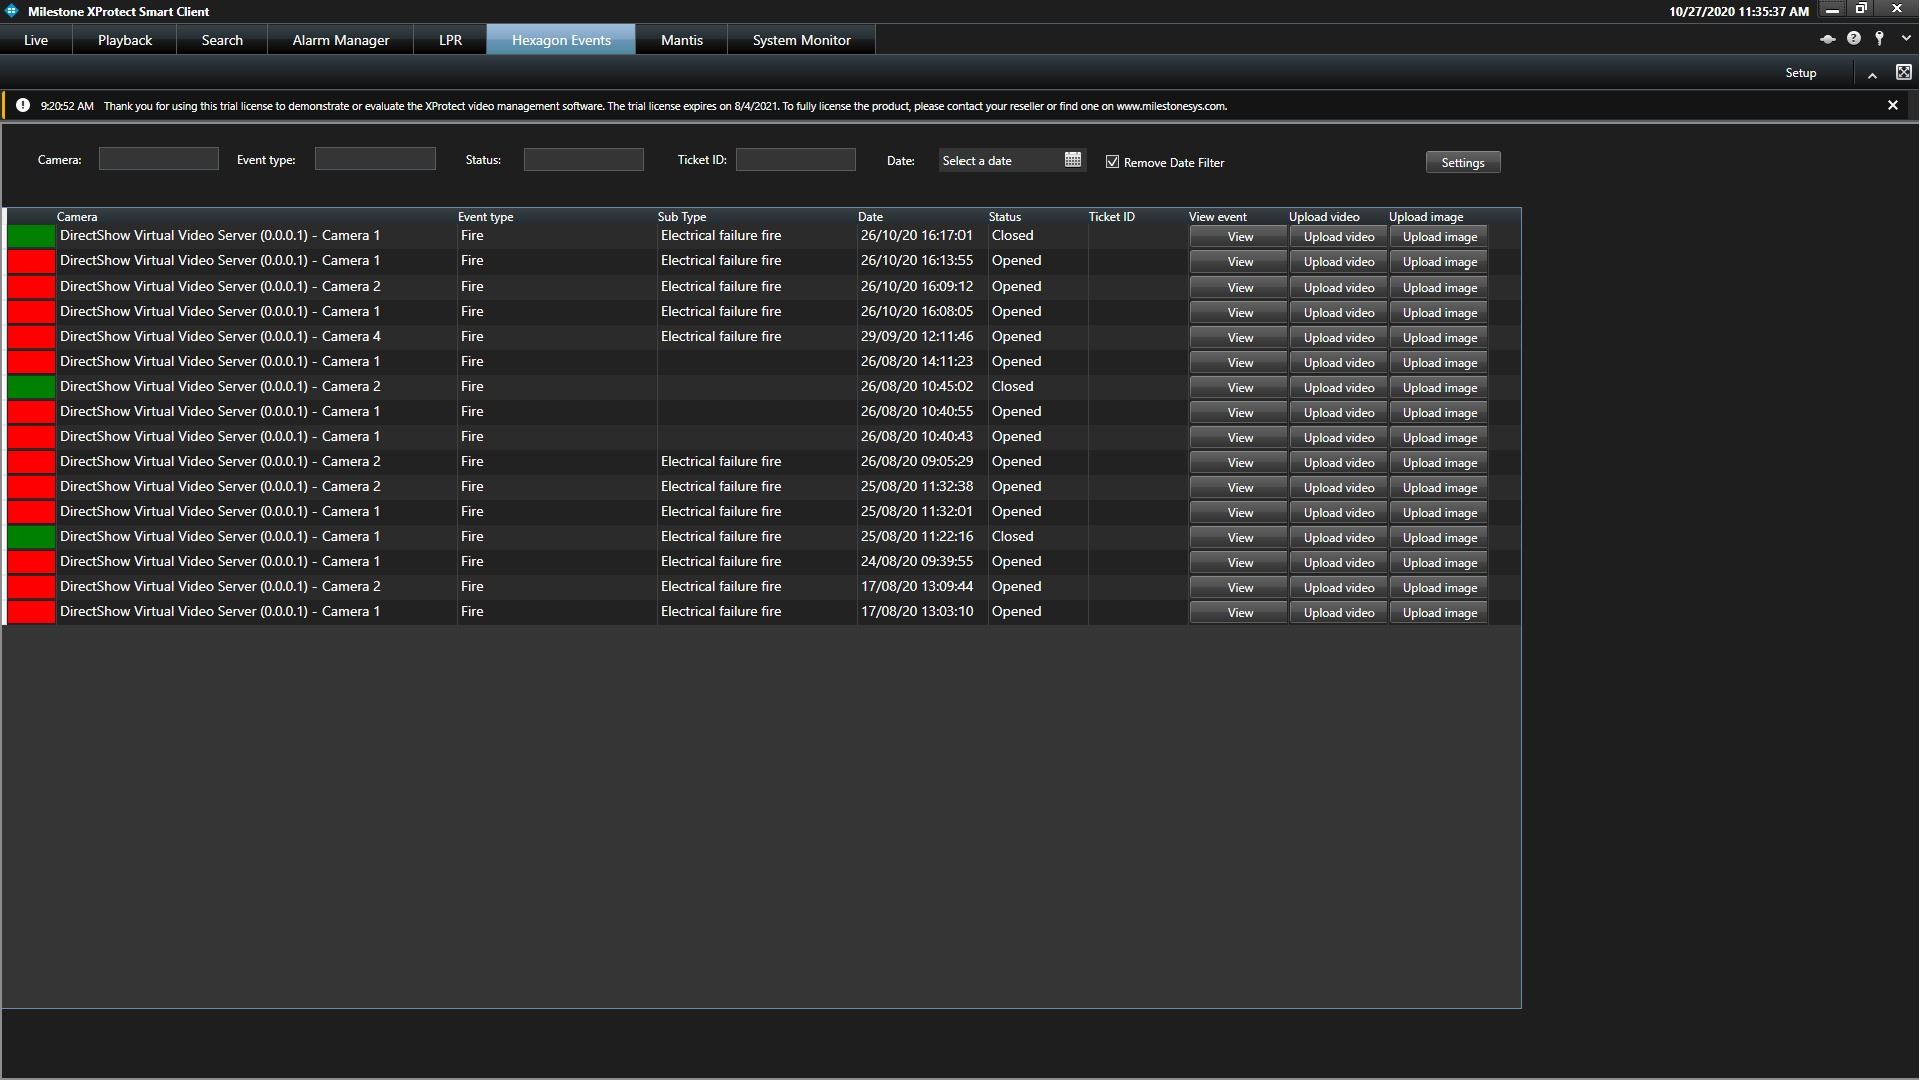The image size is (1920, 1080).
Task: Click sub type cell of 25/08/20 11:32:38 row
Action: (720, 486)
